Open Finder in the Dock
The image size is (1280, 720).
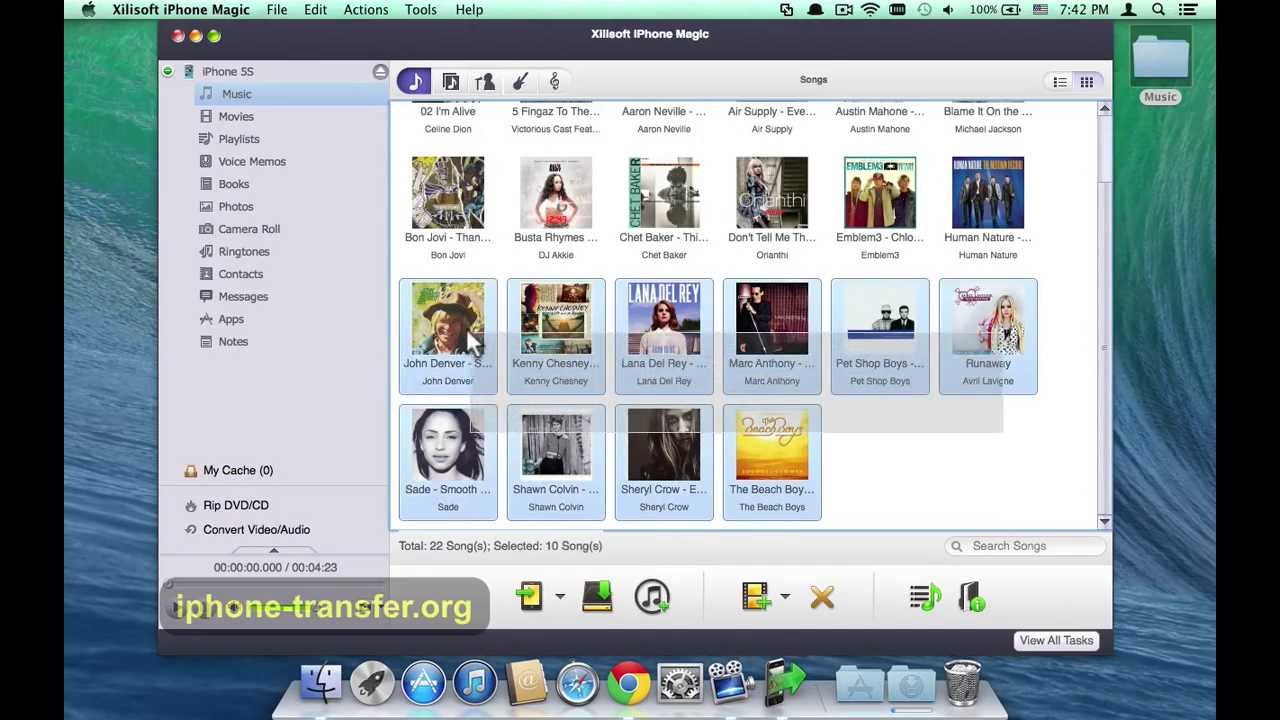coord(321,684)
